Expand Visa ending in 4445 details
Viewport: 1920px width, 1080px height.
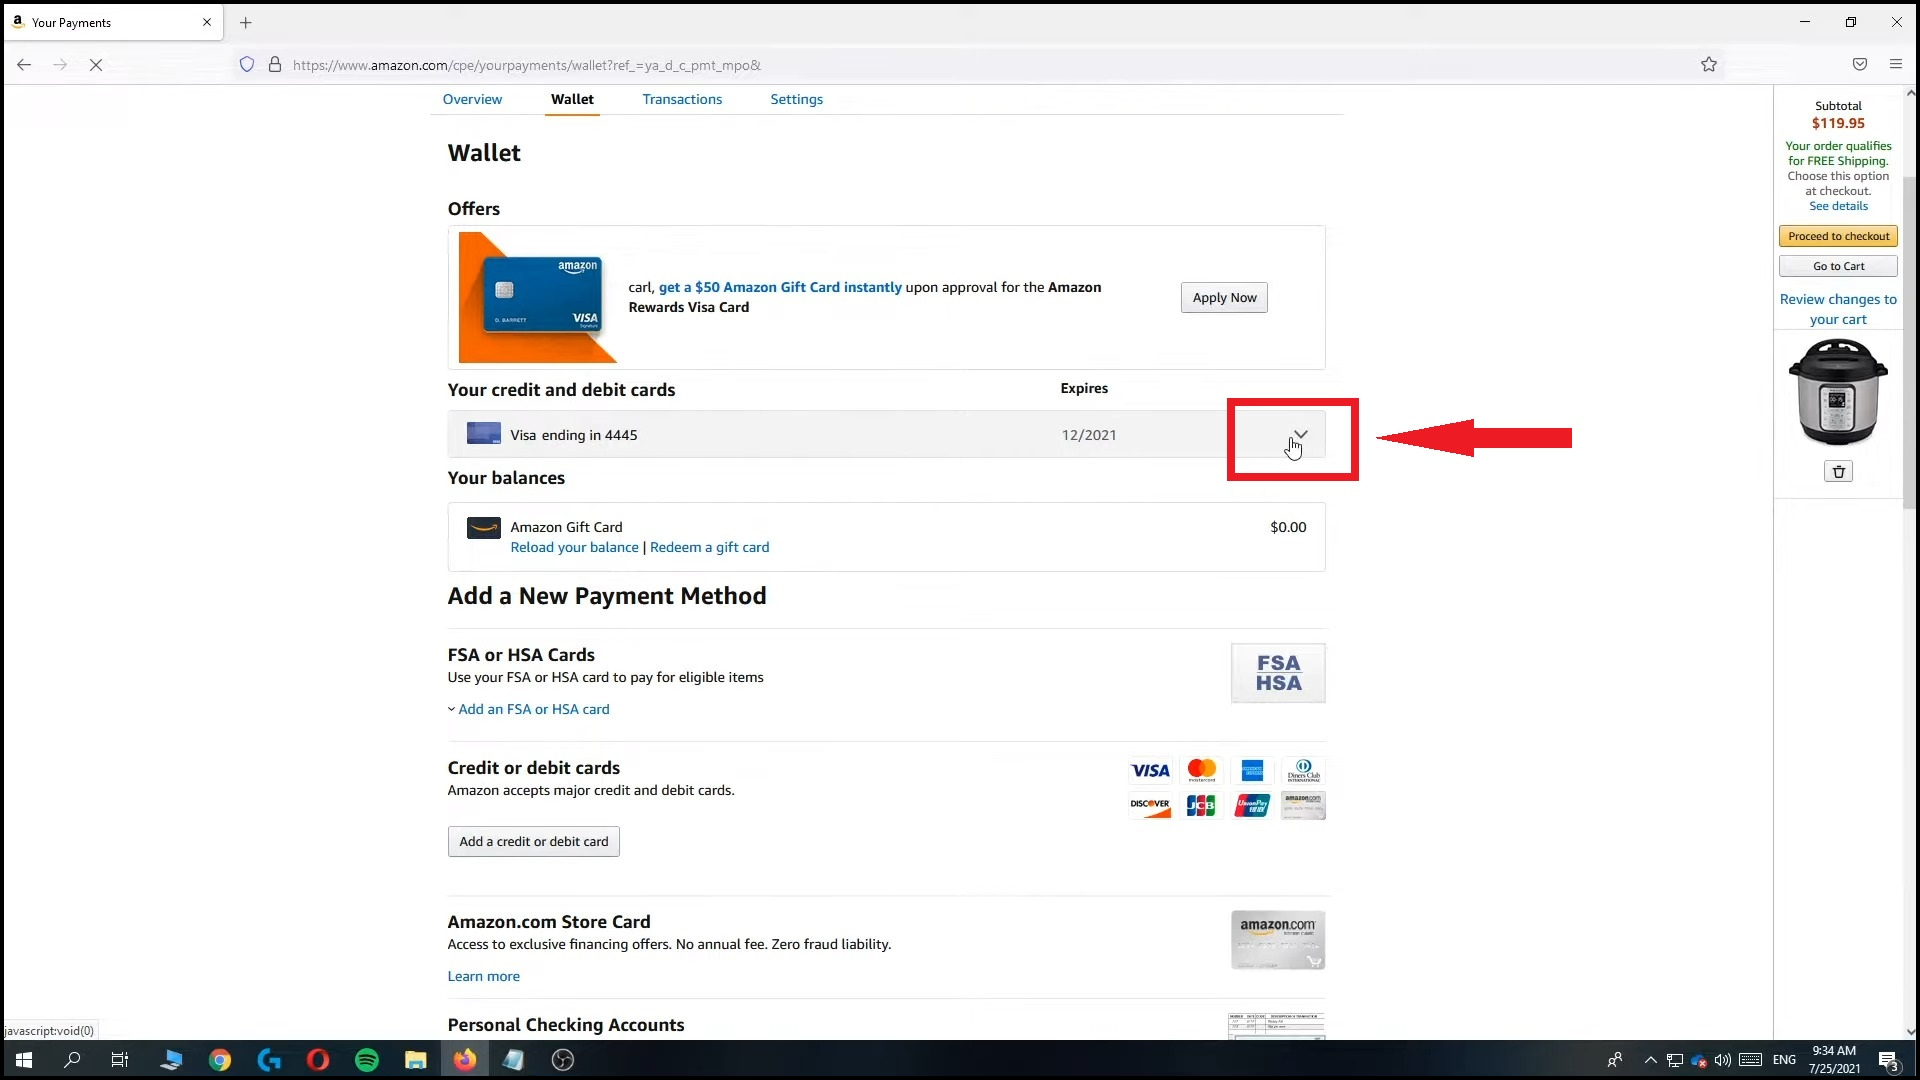click(1300, 435)
